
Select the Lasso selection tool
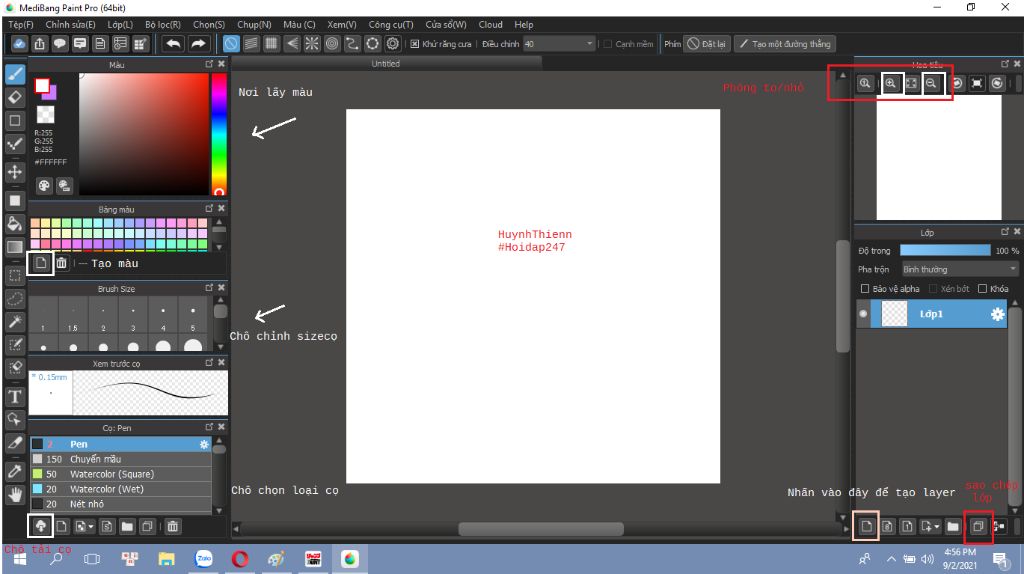(15, 299)
